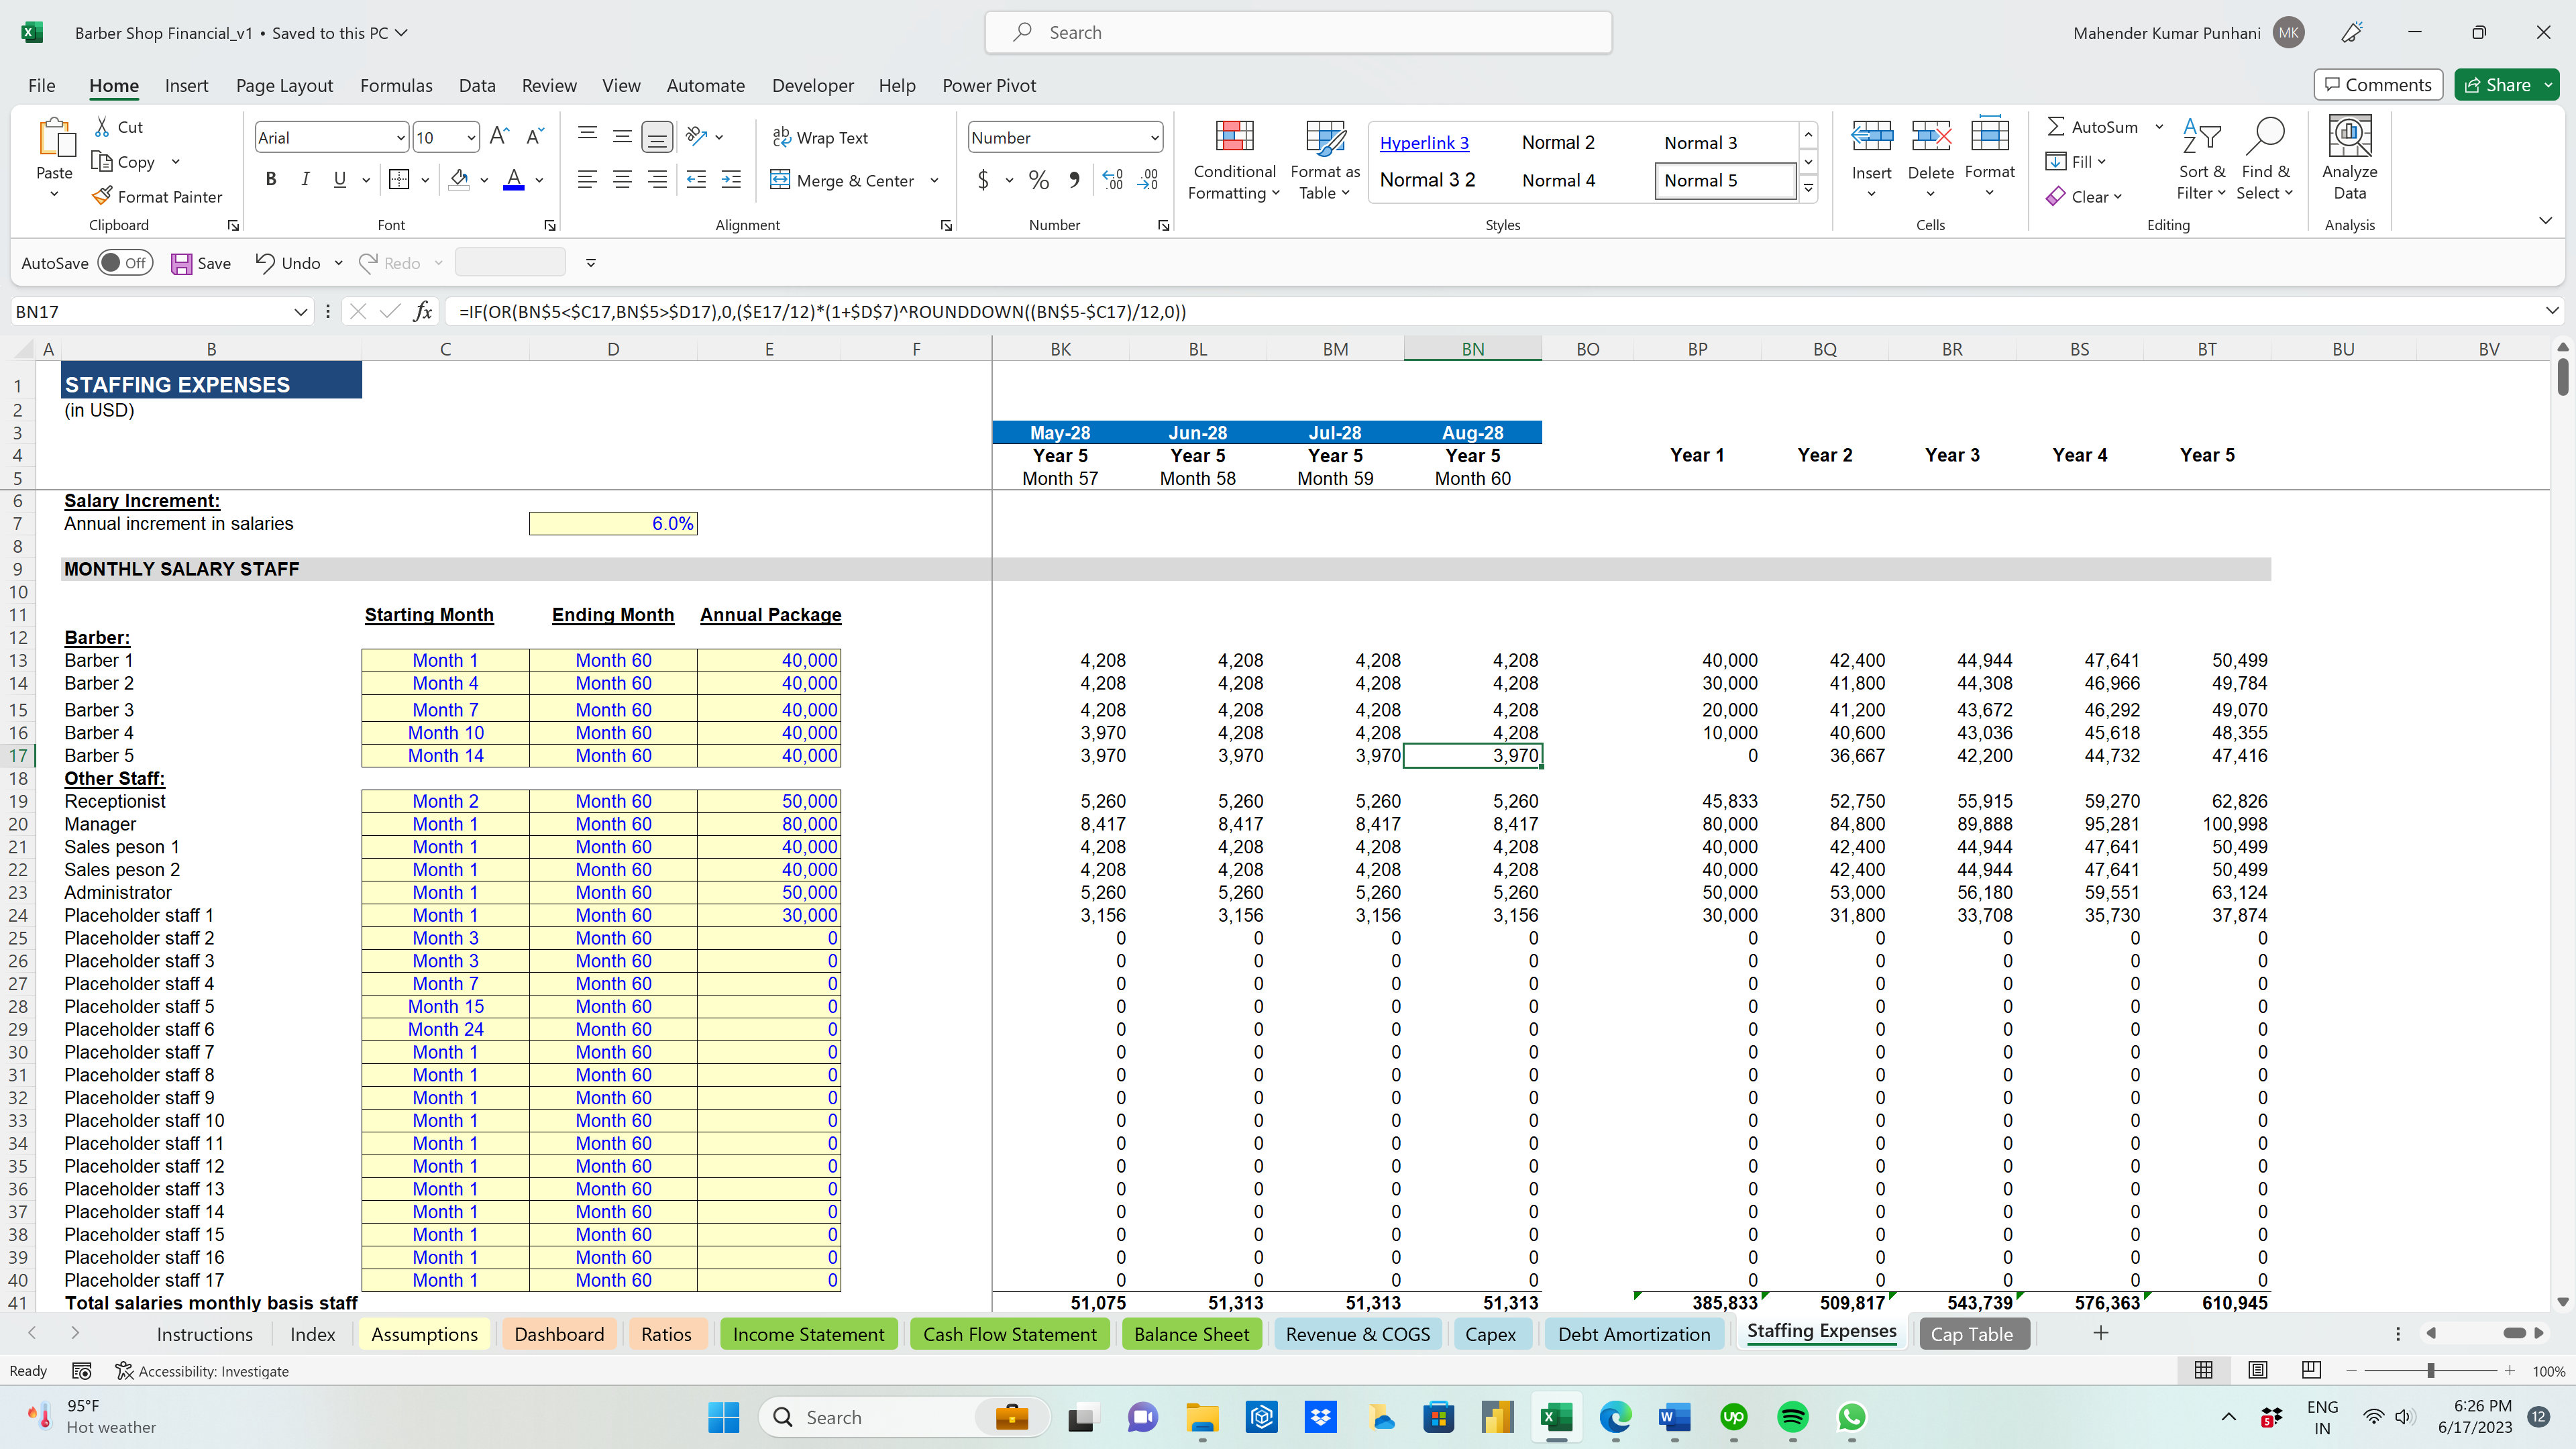Open the Formulas ribbon tab
The height and width of the screenshot is (1449, 2576).
(x=396, y=86)
